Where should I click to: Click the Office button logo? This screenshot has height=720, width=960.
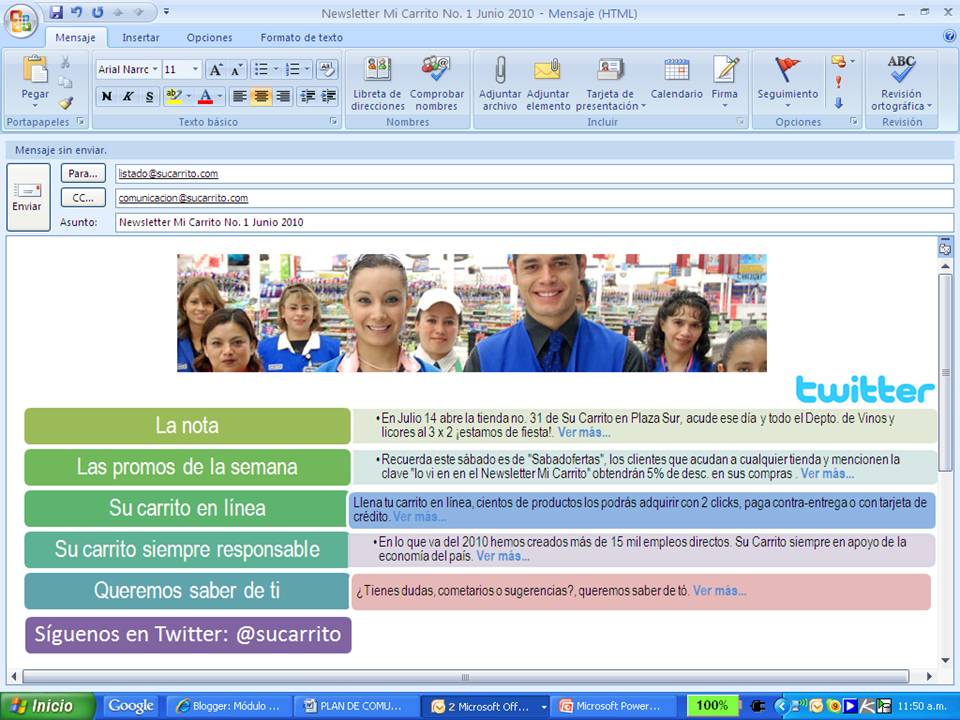21,21
